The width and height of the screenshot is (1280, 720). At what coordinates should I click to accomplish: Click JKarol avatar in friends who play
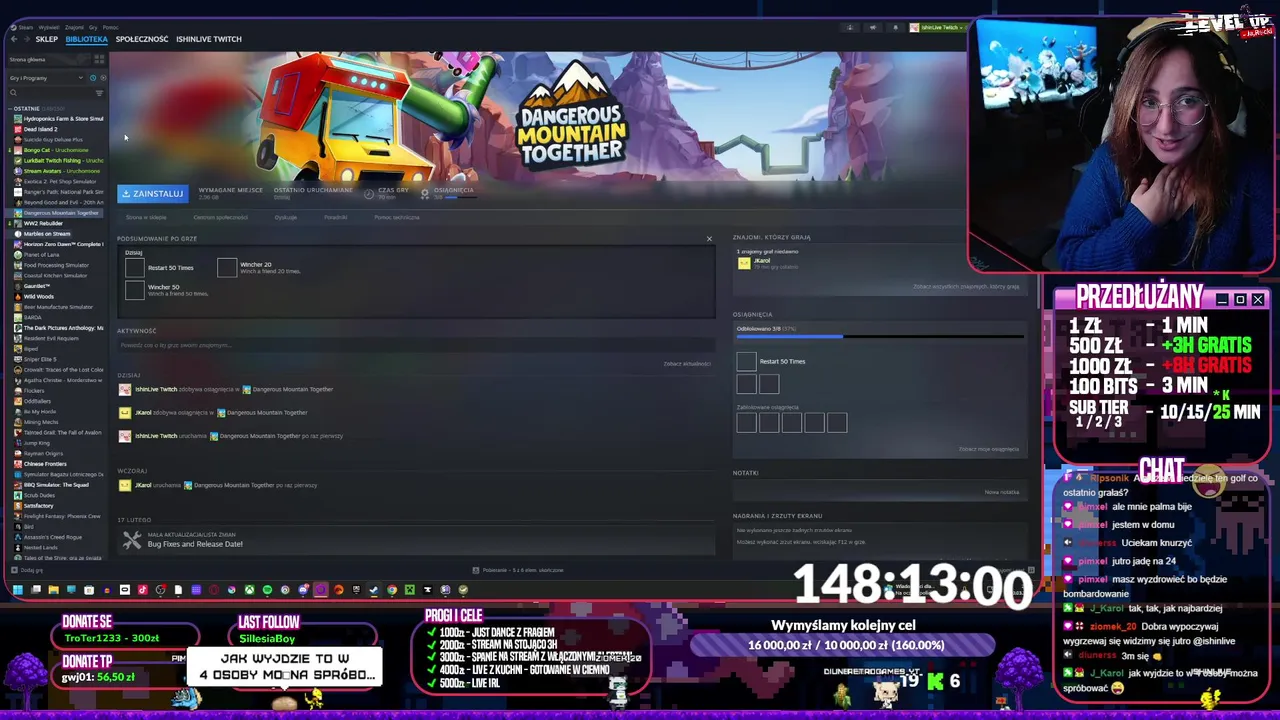point(744,263)
